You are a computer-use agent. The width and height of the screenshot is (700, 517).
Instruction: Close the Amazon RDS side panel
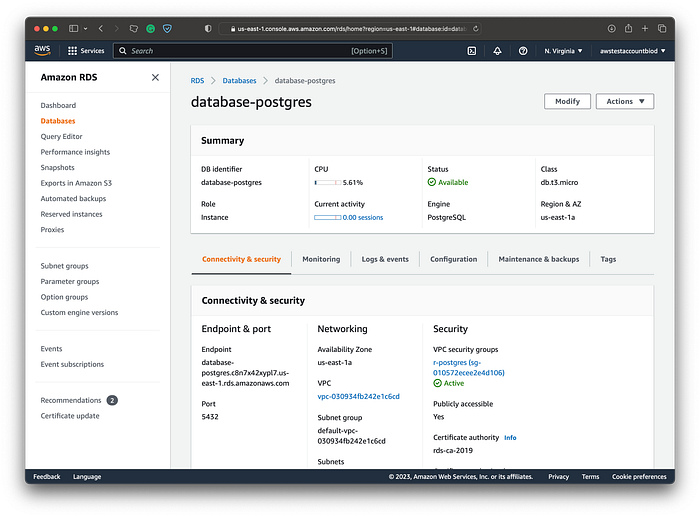click(x=155, y=77)
